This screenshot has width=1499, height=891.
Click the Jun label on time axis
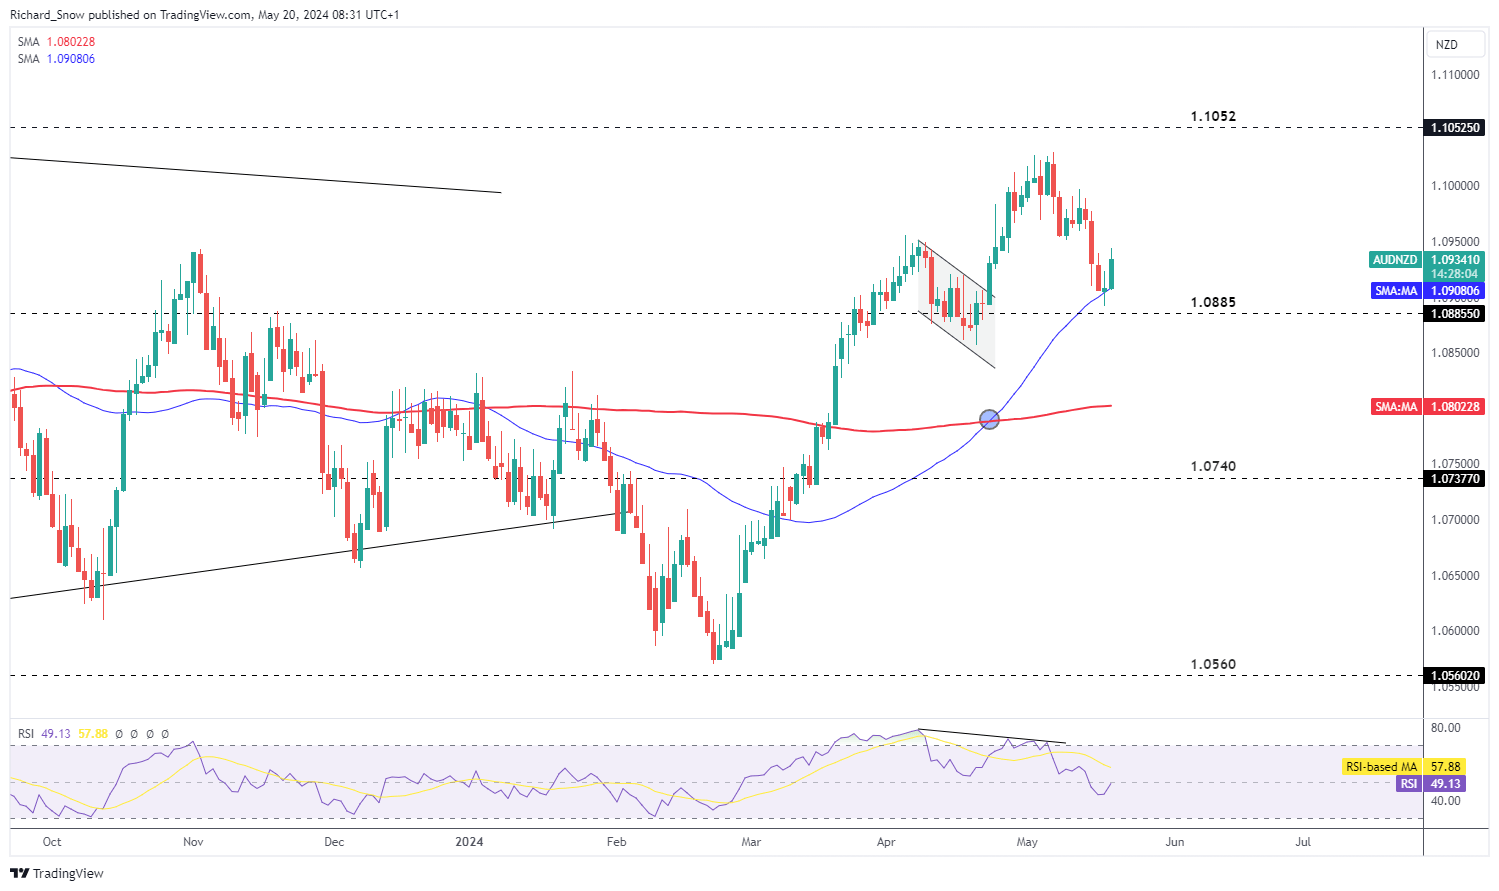tap(1174, 842)
